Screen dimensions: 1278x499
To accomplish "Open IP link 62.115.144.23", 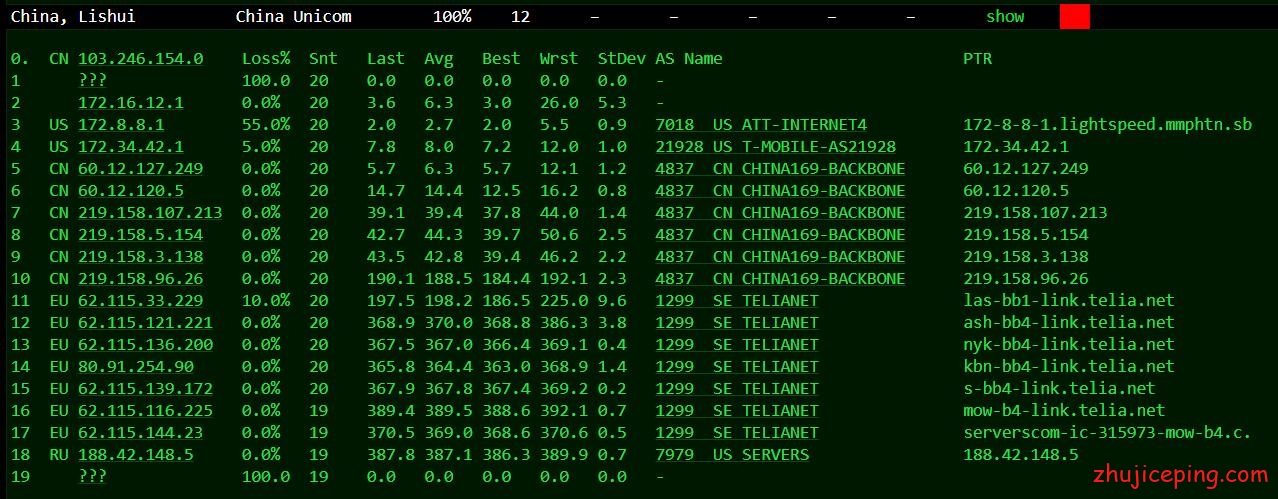I will click(x=140, y=433).
